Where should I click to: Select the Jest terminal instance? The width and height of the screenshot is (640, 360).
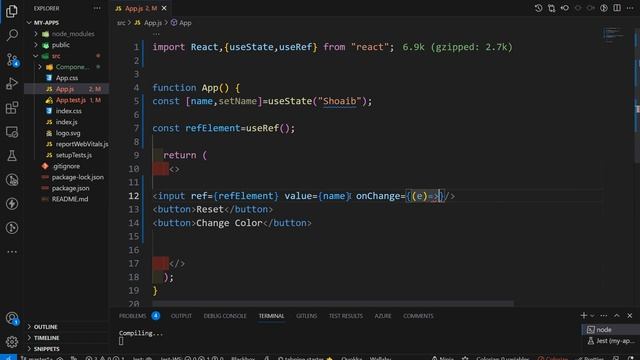click(611, 341)
